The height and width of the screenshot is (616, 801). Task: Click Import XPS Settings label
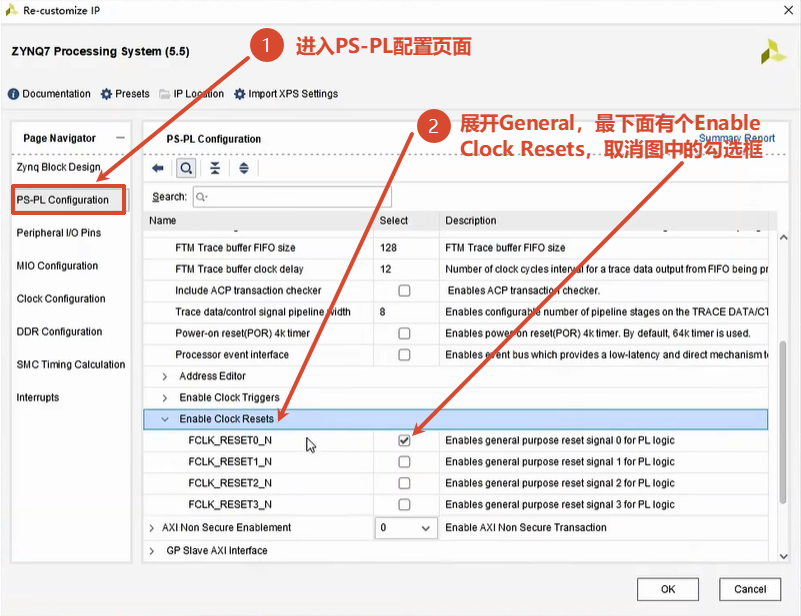pyautogui.click(x=293, y=94)
